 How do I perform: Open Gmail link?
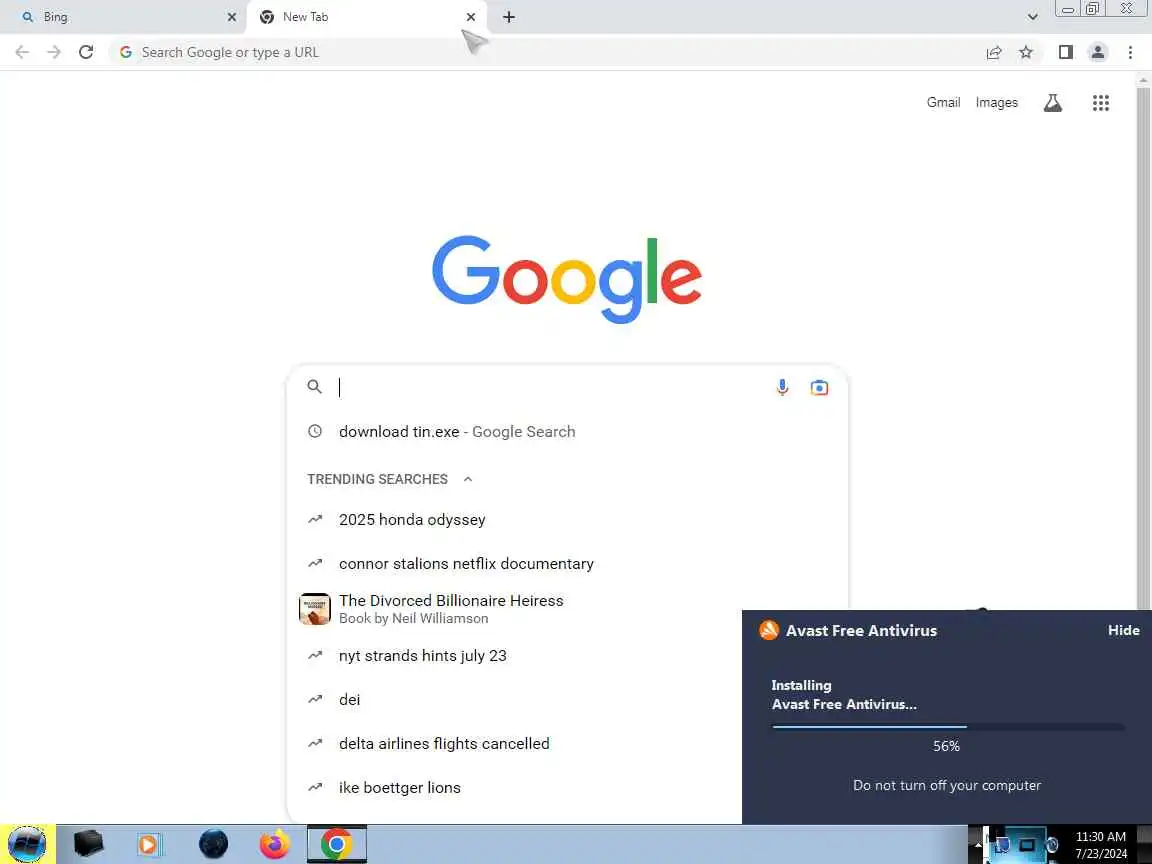[x=943, y=102]
